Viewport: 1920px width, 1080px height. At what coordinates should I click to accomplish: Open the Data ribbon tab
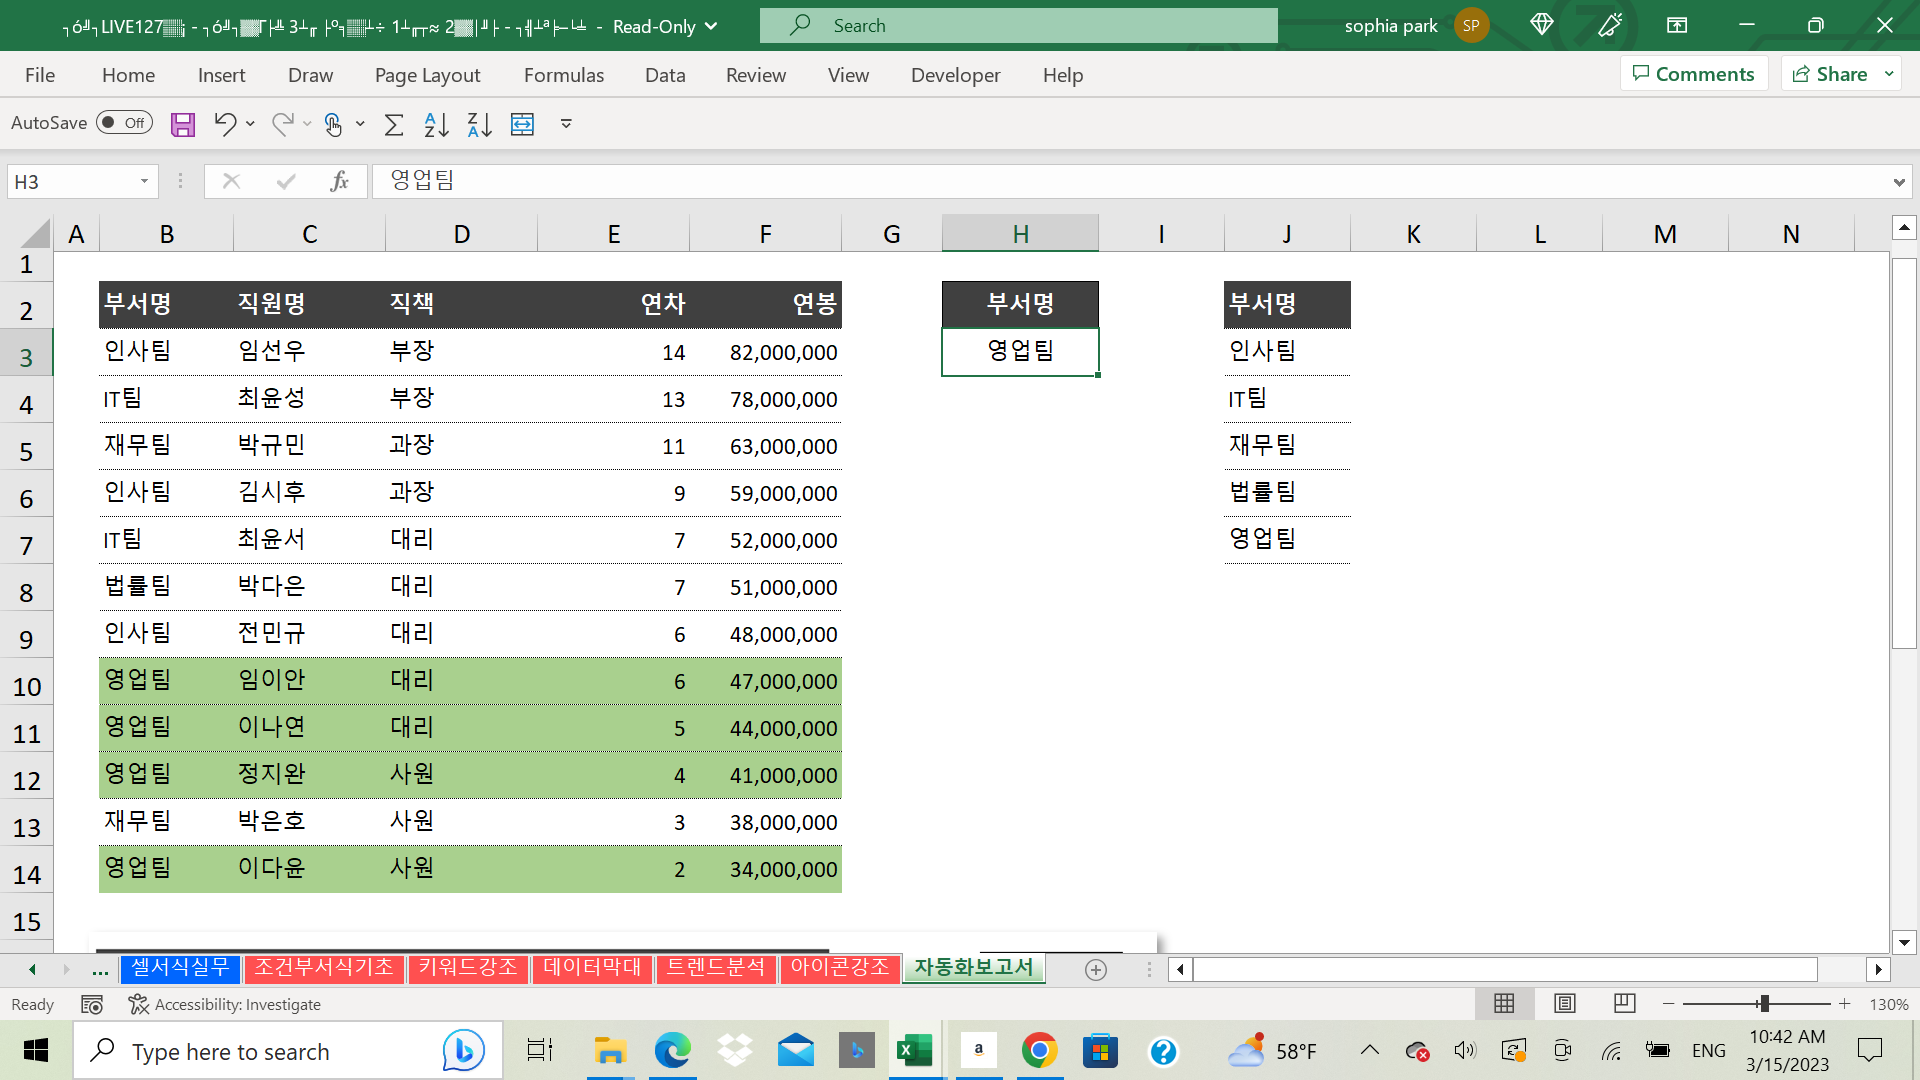[665, 75]
